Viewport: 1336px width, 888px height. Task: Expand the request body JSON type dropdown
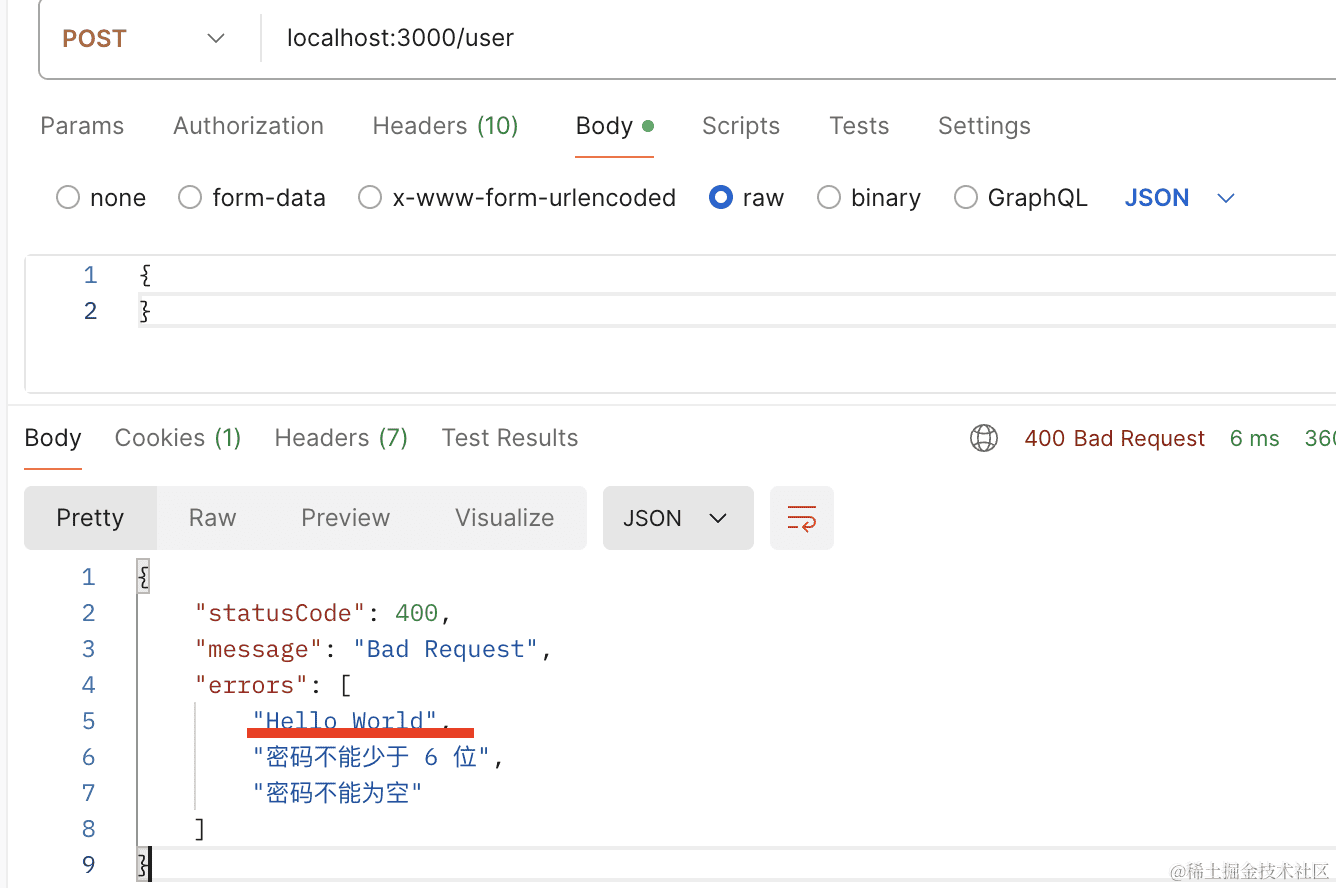pos(1180,198)
